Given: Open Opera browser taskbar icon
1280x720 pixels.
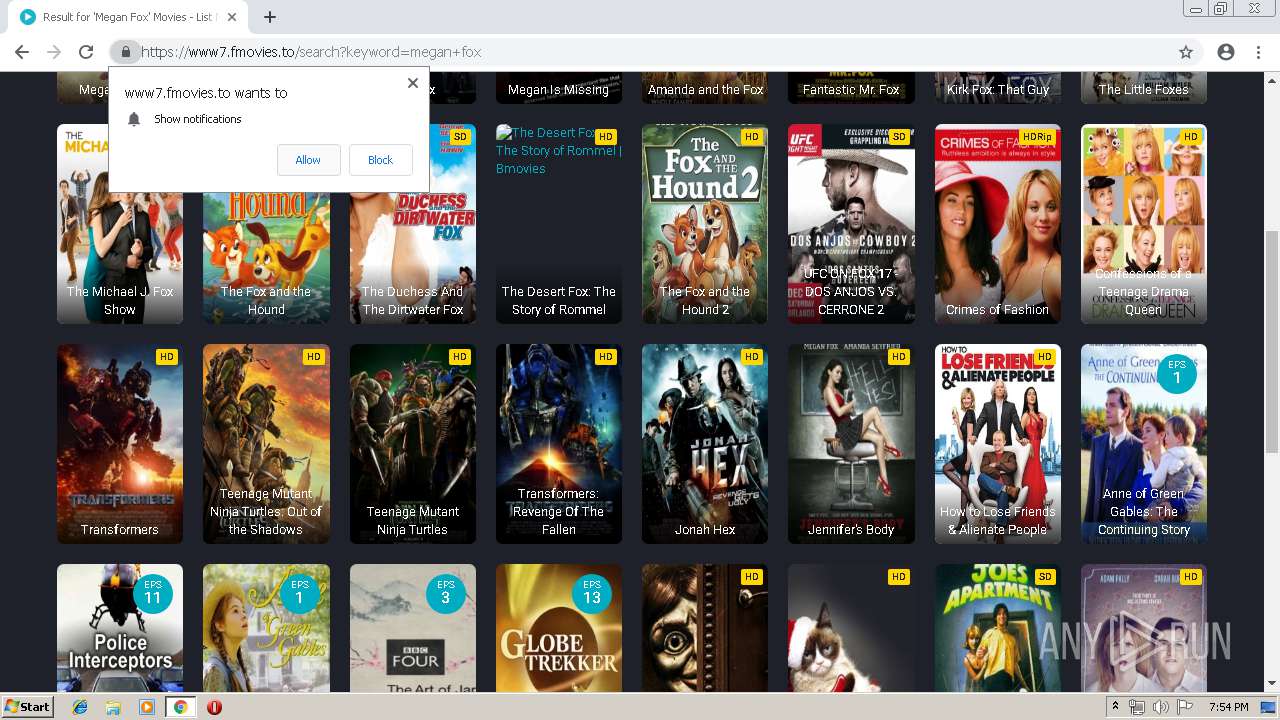Looking at the screenshot, I should [x=214, y=707].
